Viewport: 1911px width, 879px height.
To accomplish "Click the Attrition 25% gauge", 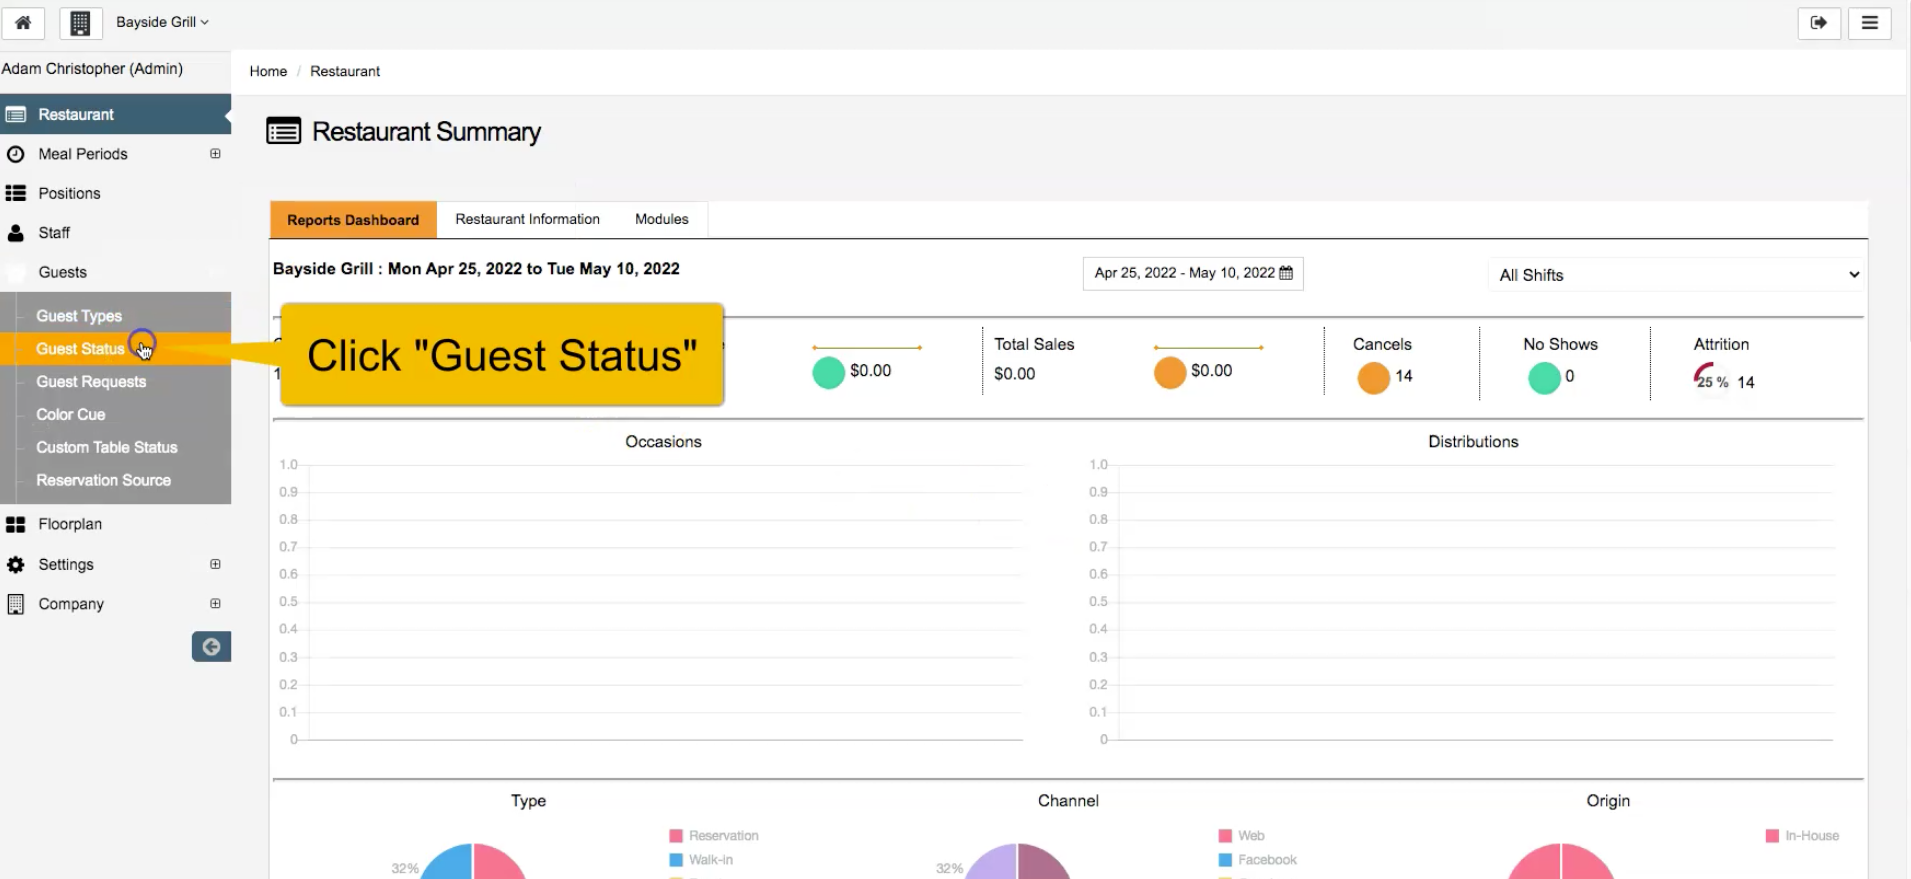I will (x=1710, y=378).
